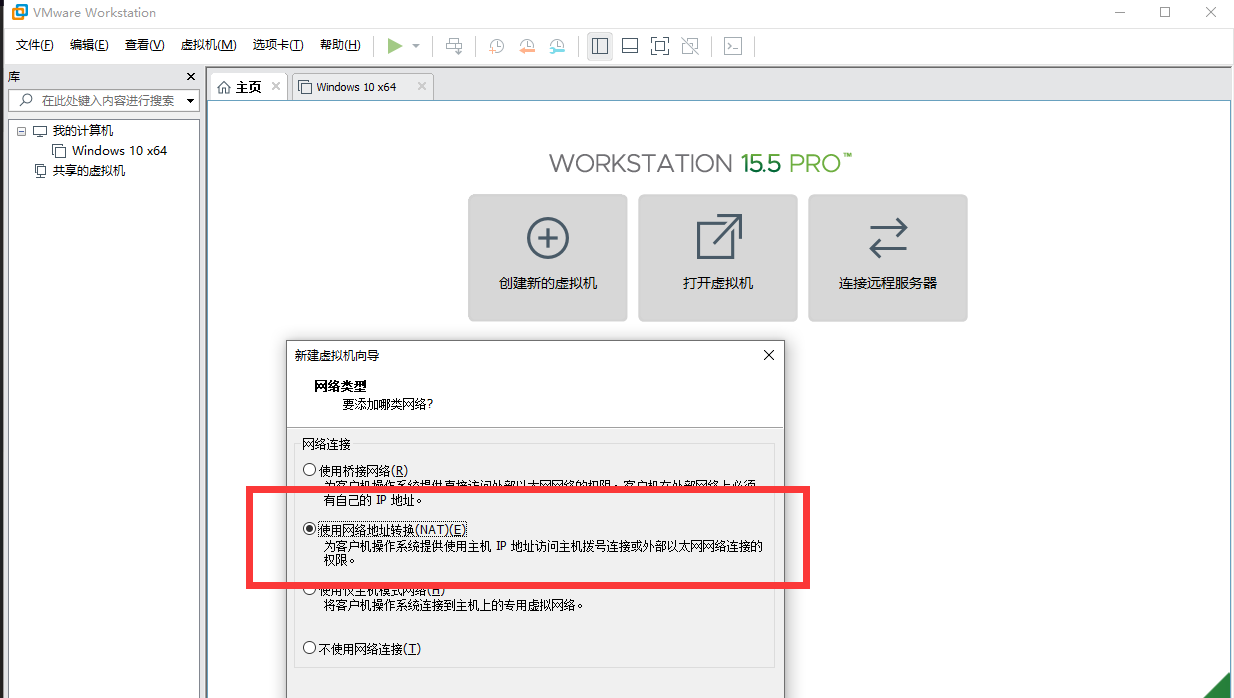Enter full screen mode icon

(660, 46)
